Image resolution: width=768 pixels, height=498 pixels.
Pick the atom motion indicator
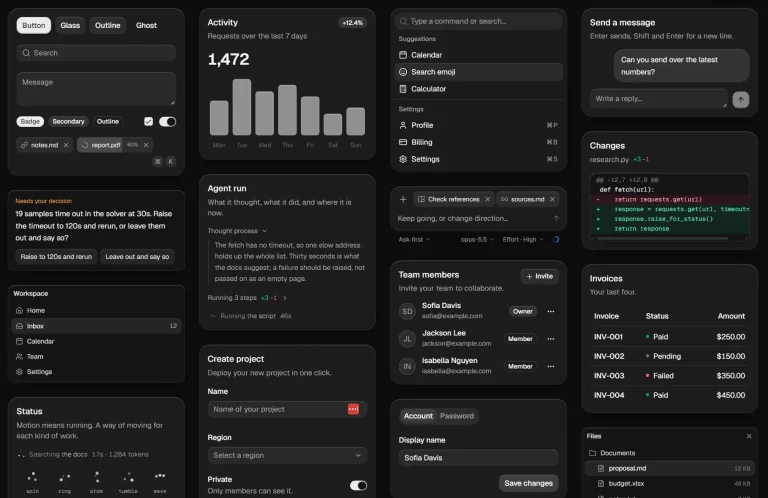pos(96,476)
